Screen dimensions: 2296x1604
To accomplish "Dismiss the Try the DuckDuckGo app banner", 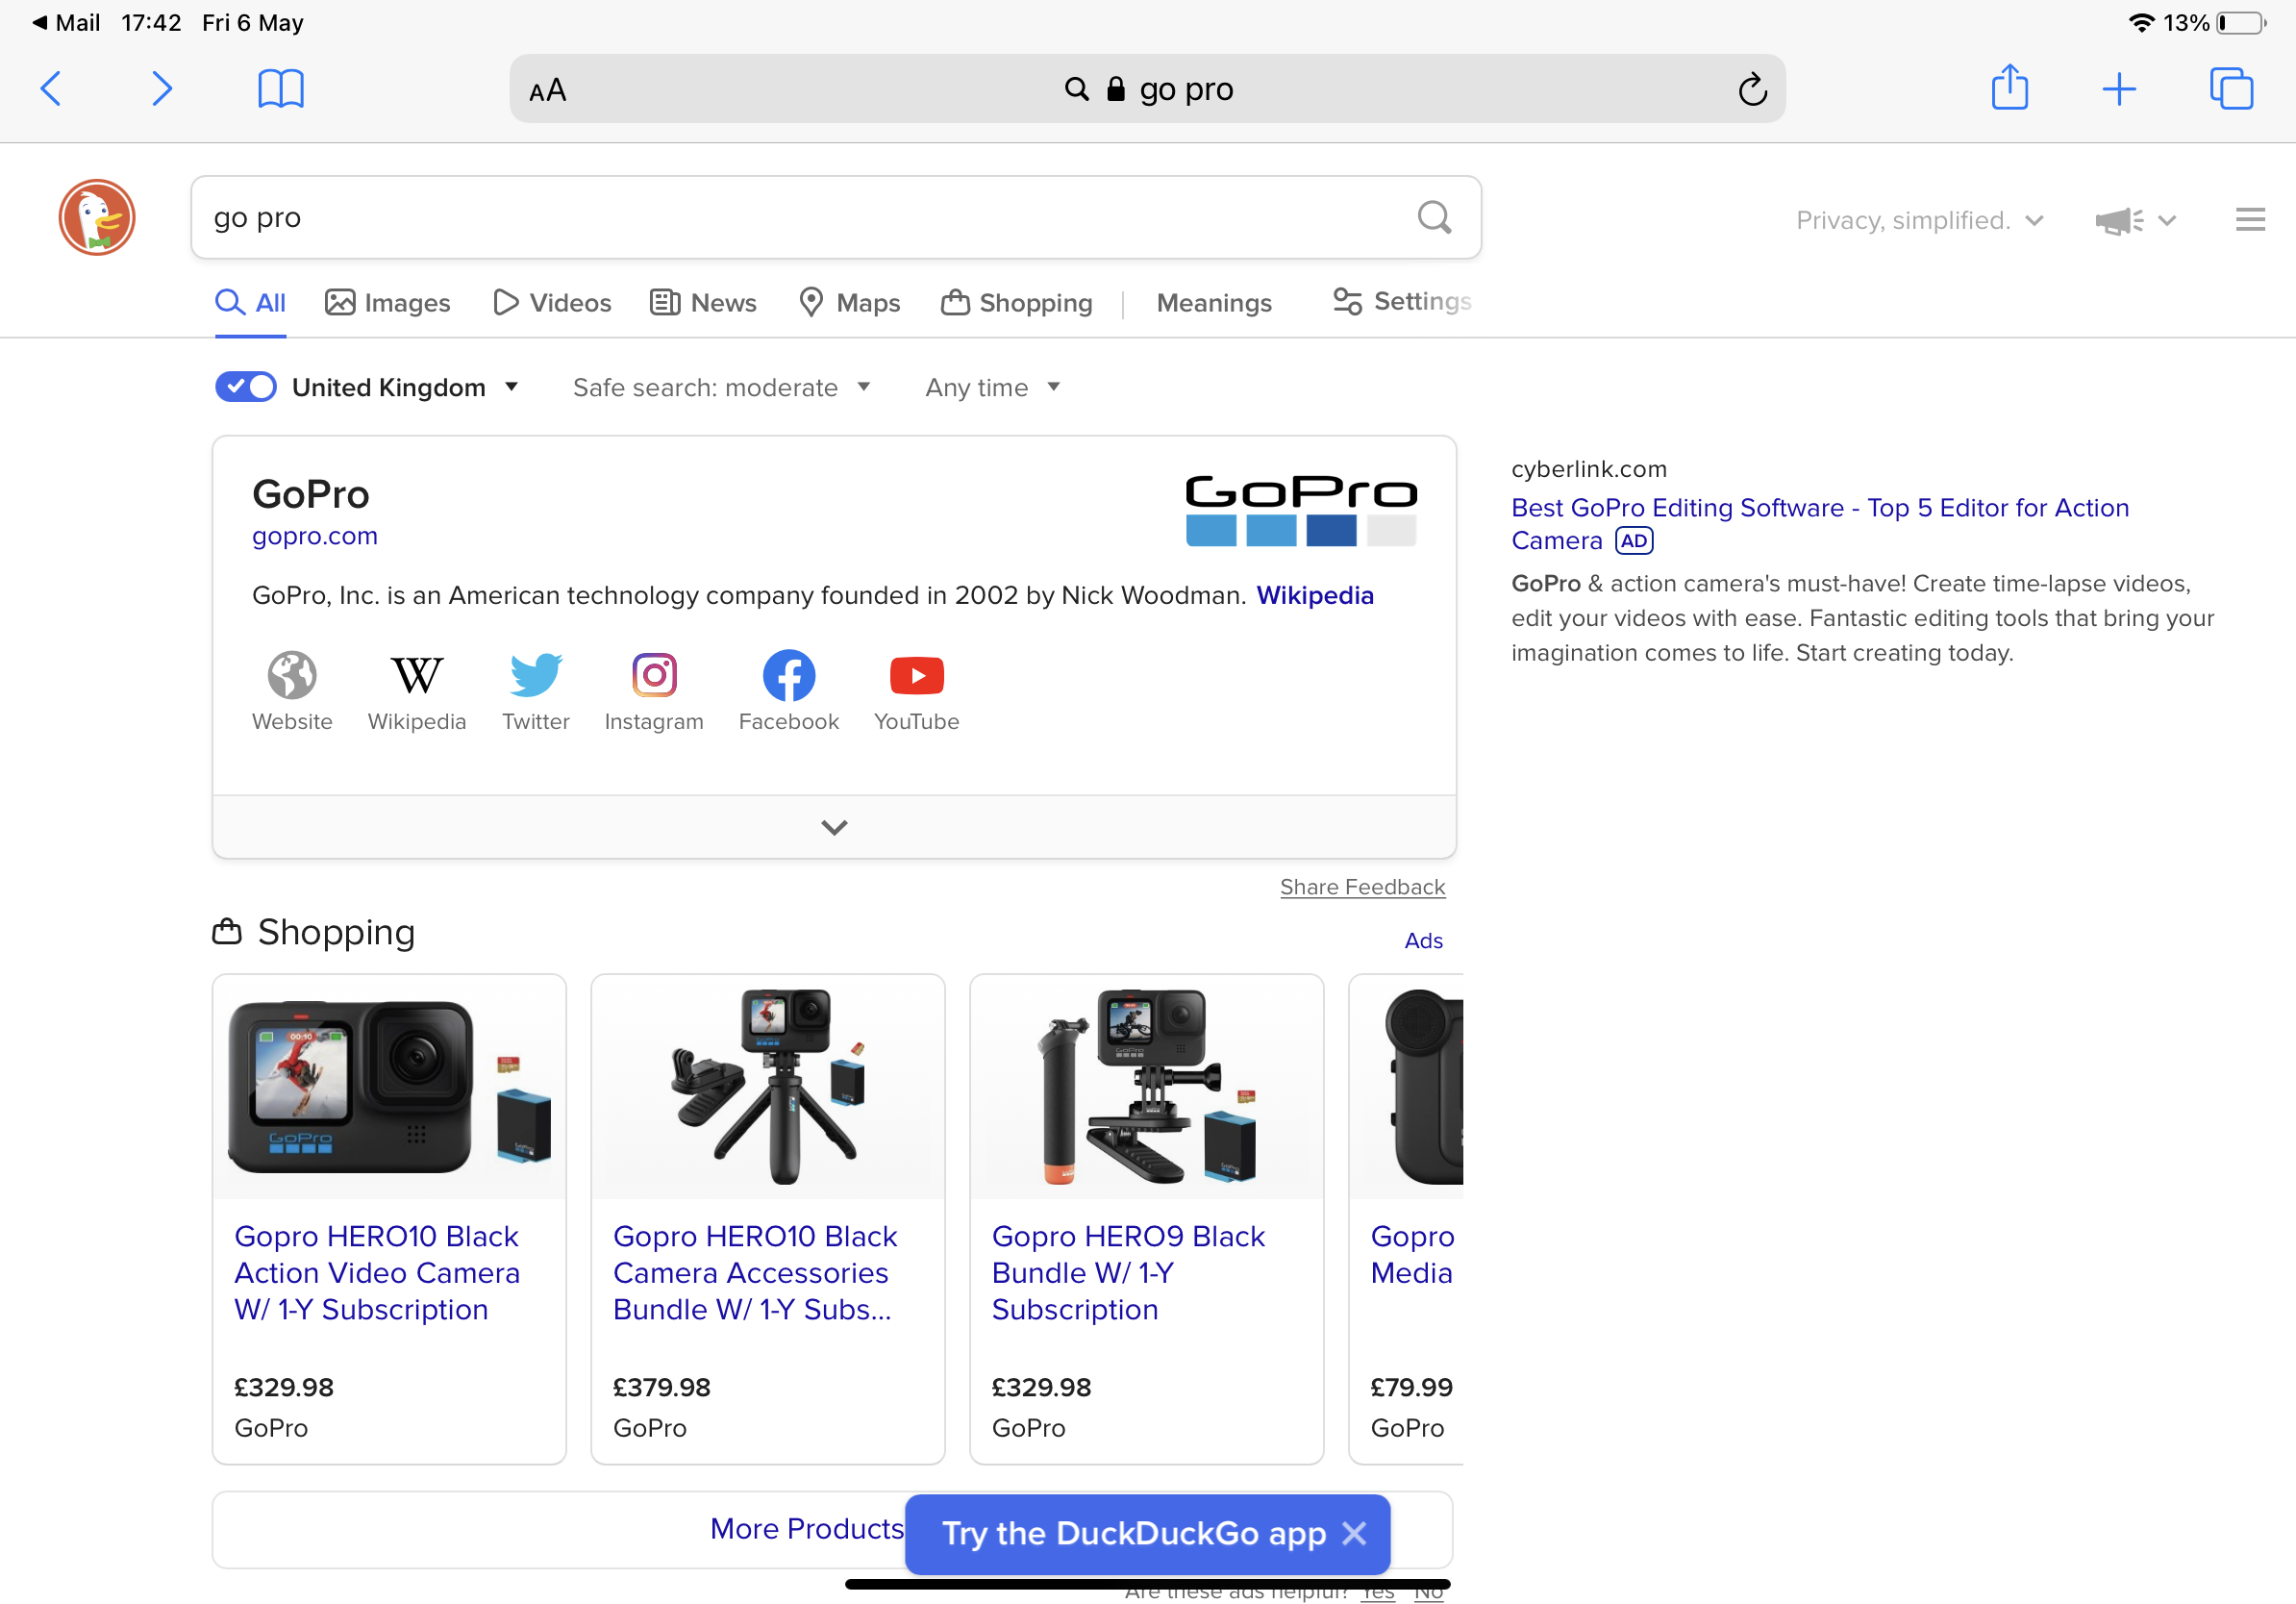I will tap(1354, 1533).
